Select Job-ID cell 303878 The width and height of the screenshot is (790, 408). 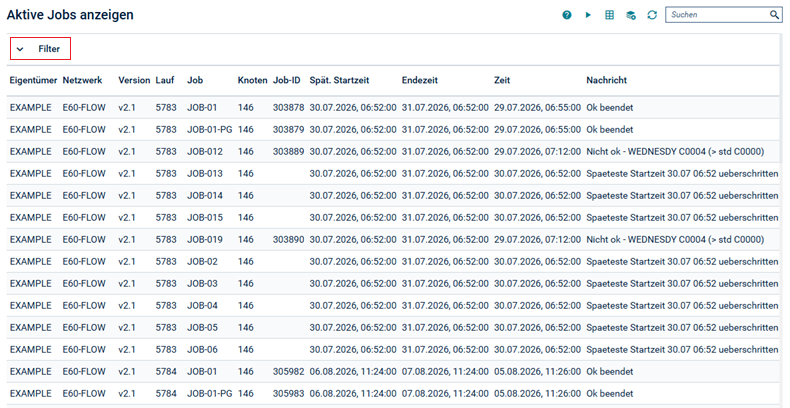(289, 107)
